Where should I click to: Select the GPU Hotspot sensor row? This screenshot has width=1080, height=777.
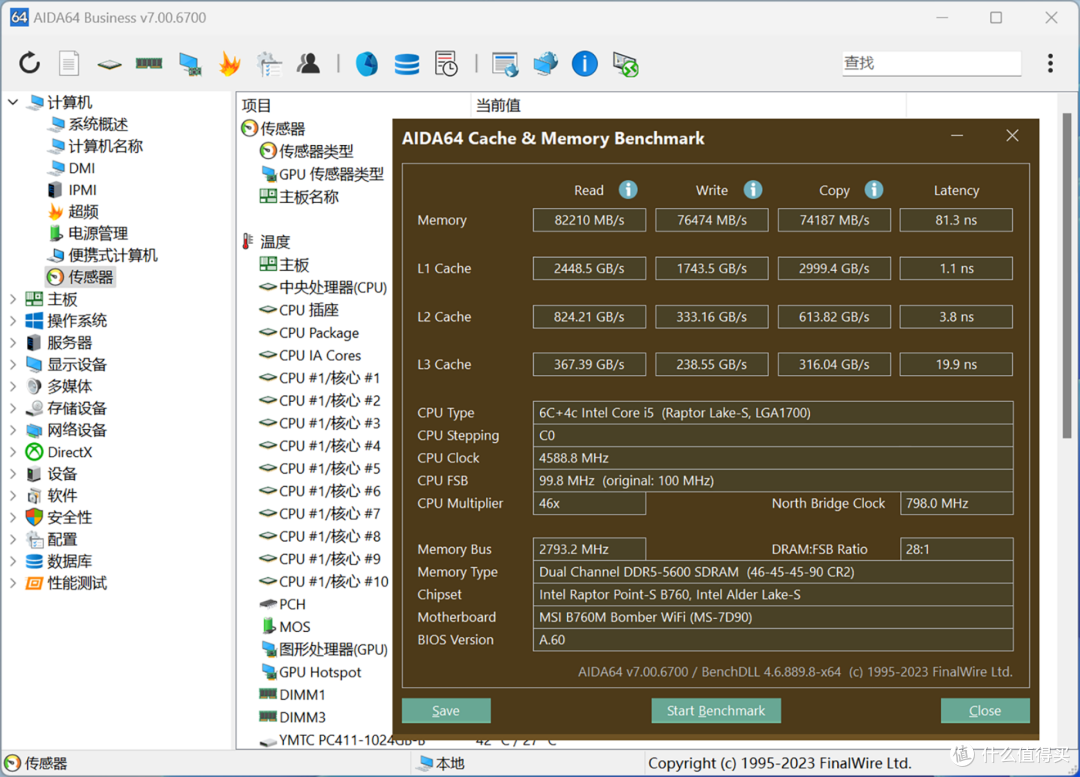[x=320, y=672]
